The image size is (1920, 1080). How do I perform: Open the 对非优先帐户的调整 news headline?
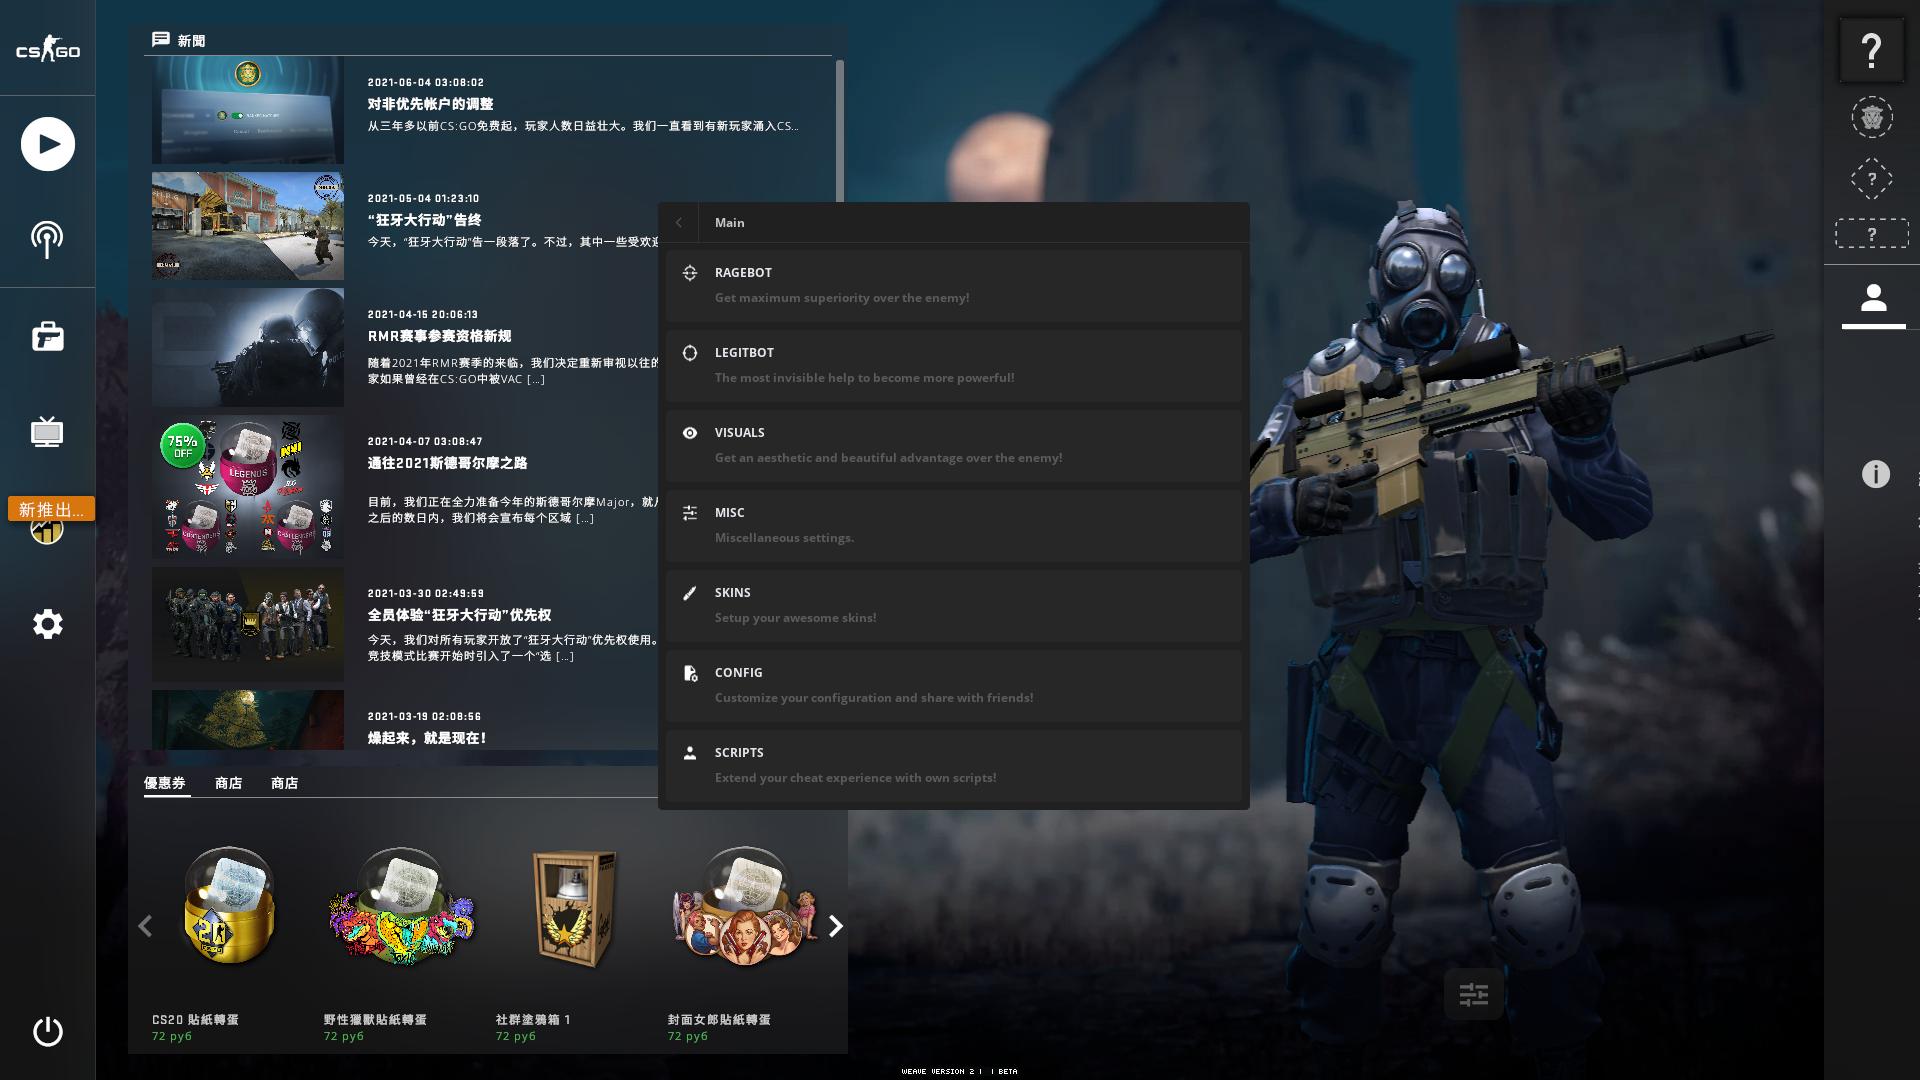click(430, 104)
